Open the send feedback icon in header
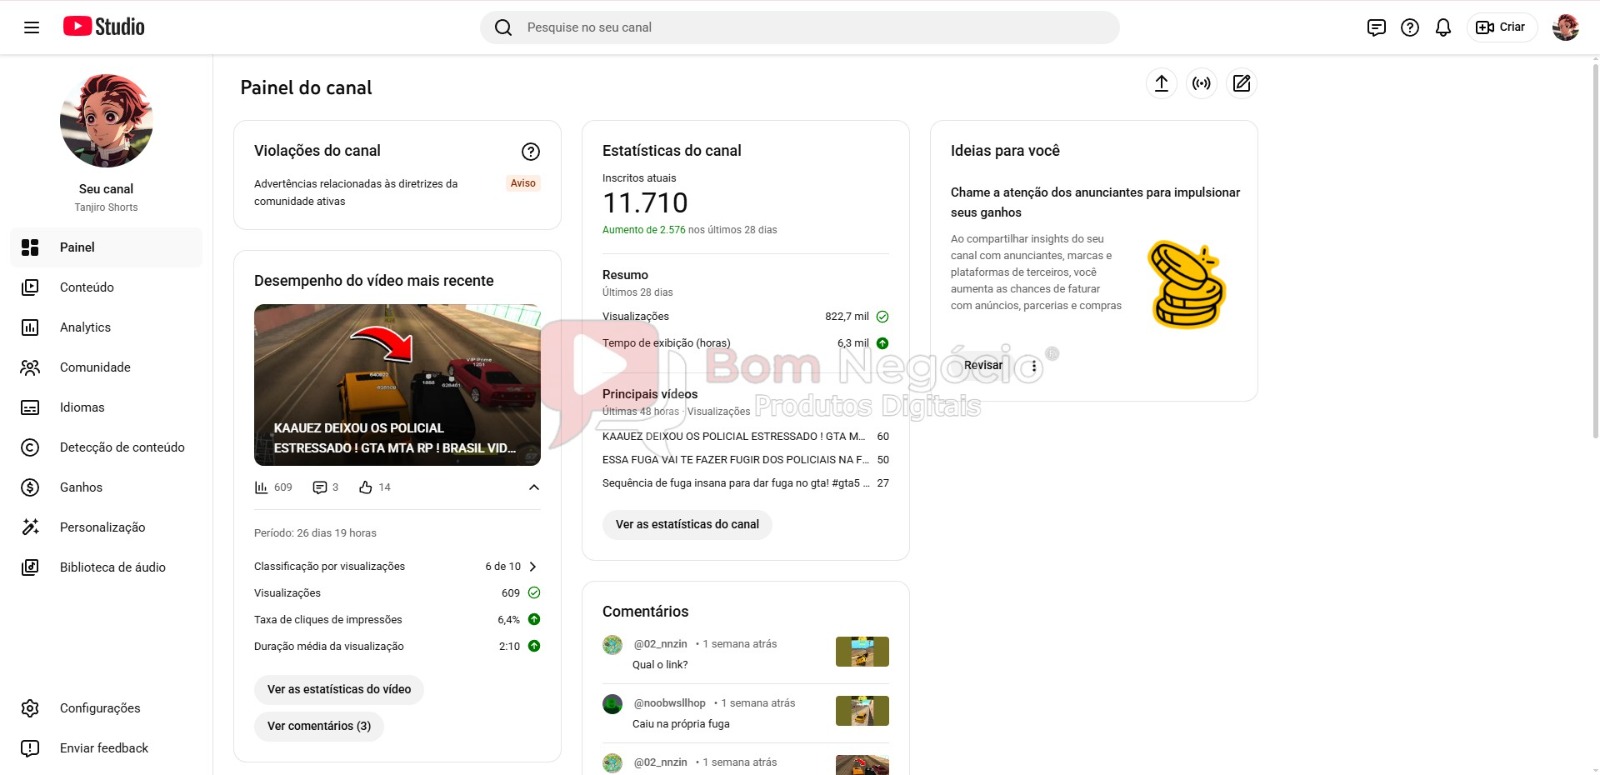1600x775 pixels. click(x=1376, y=28)
